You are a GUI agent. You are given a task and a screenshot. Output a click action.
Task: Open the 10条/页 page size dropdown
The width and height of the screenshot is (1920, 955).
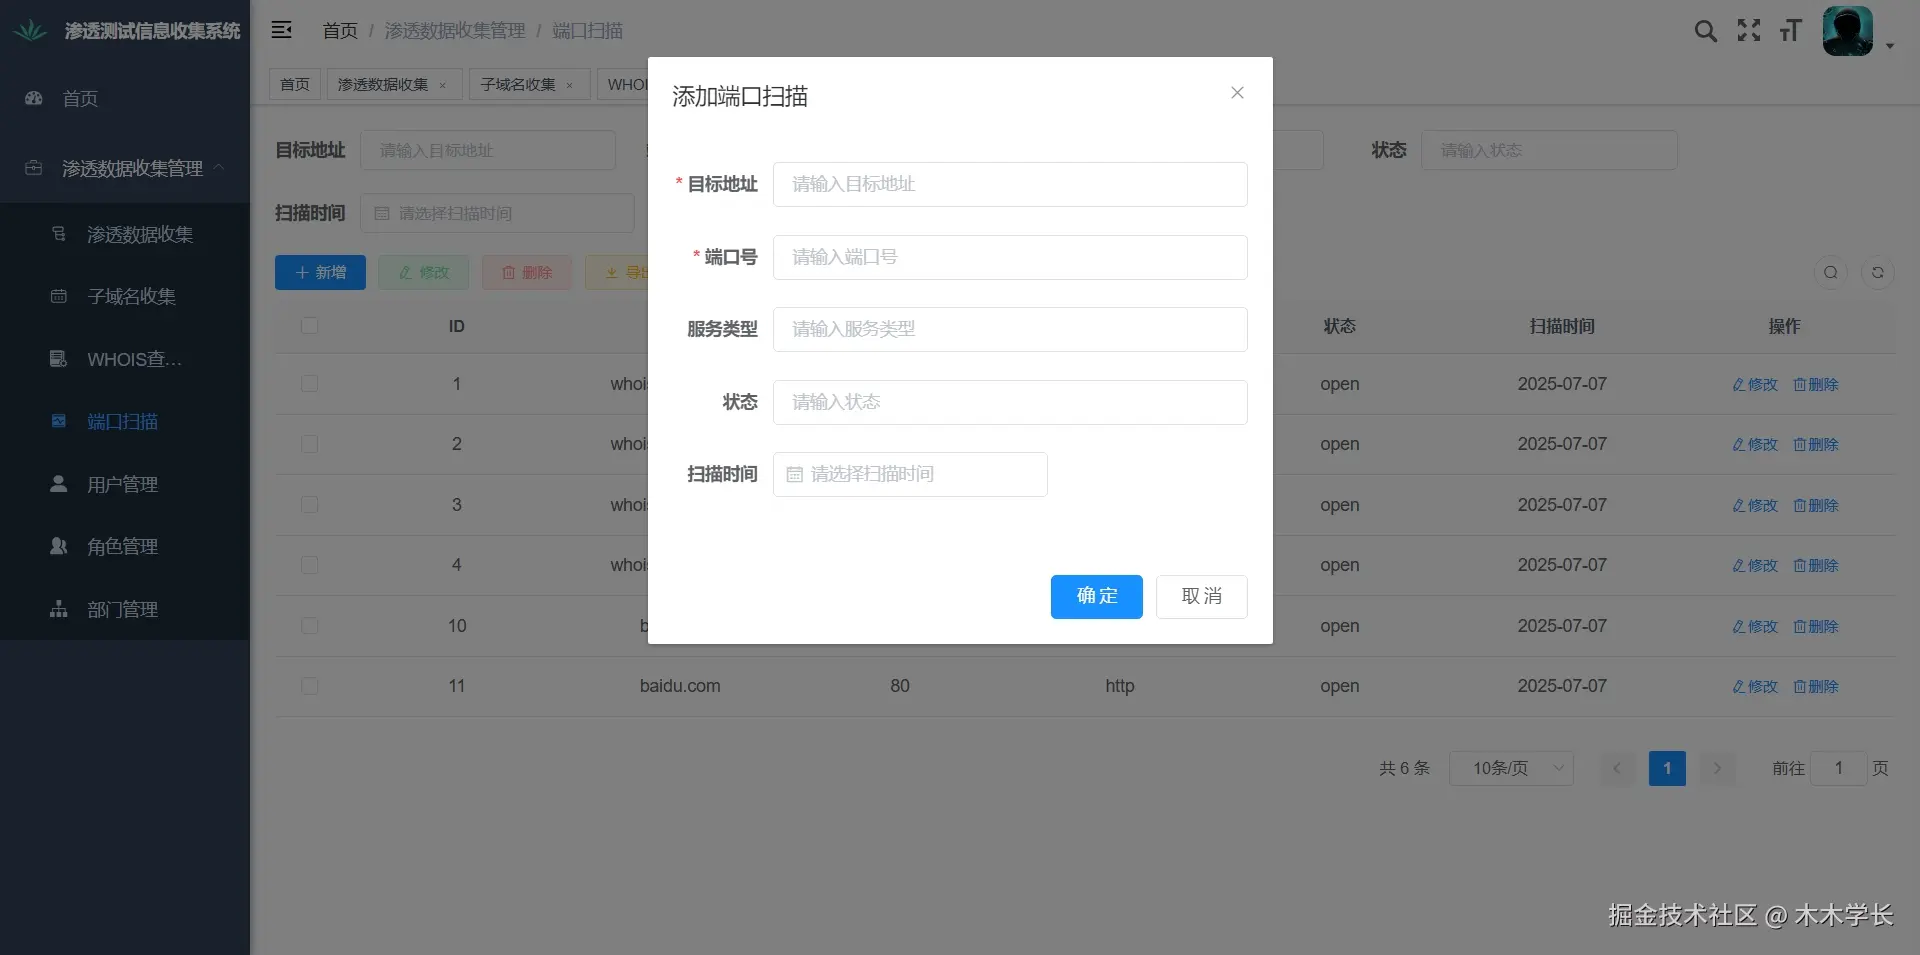[1511, 768]
